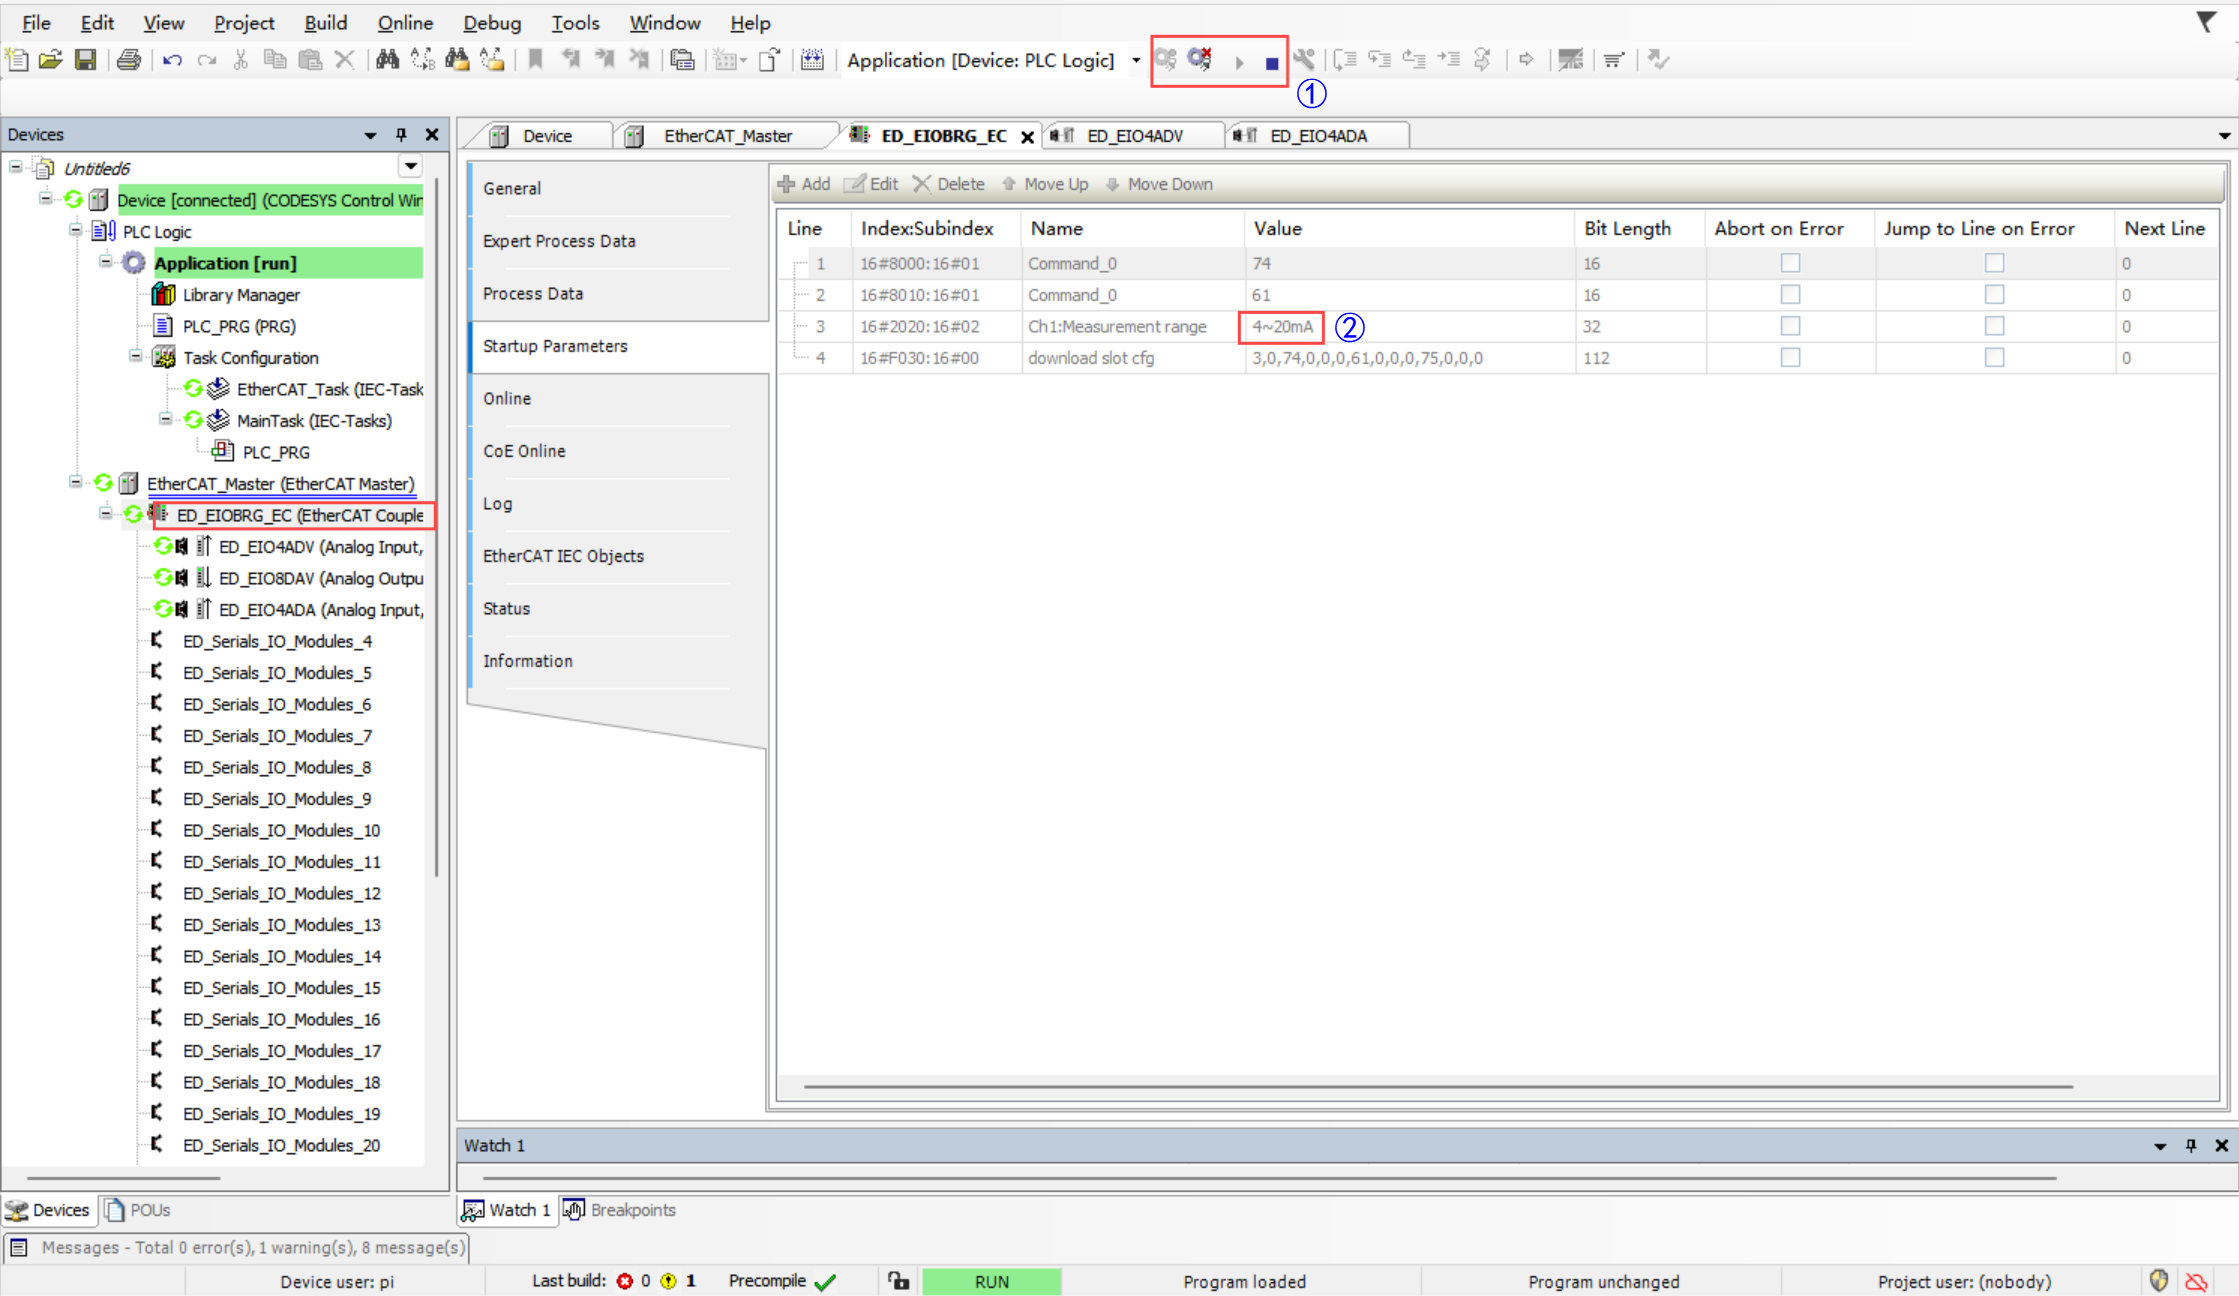Click the Logout gear icon in toolbar
Image resolution: width=2239 pixels, height=1296 pixels.
click(x=1199, y=60)
